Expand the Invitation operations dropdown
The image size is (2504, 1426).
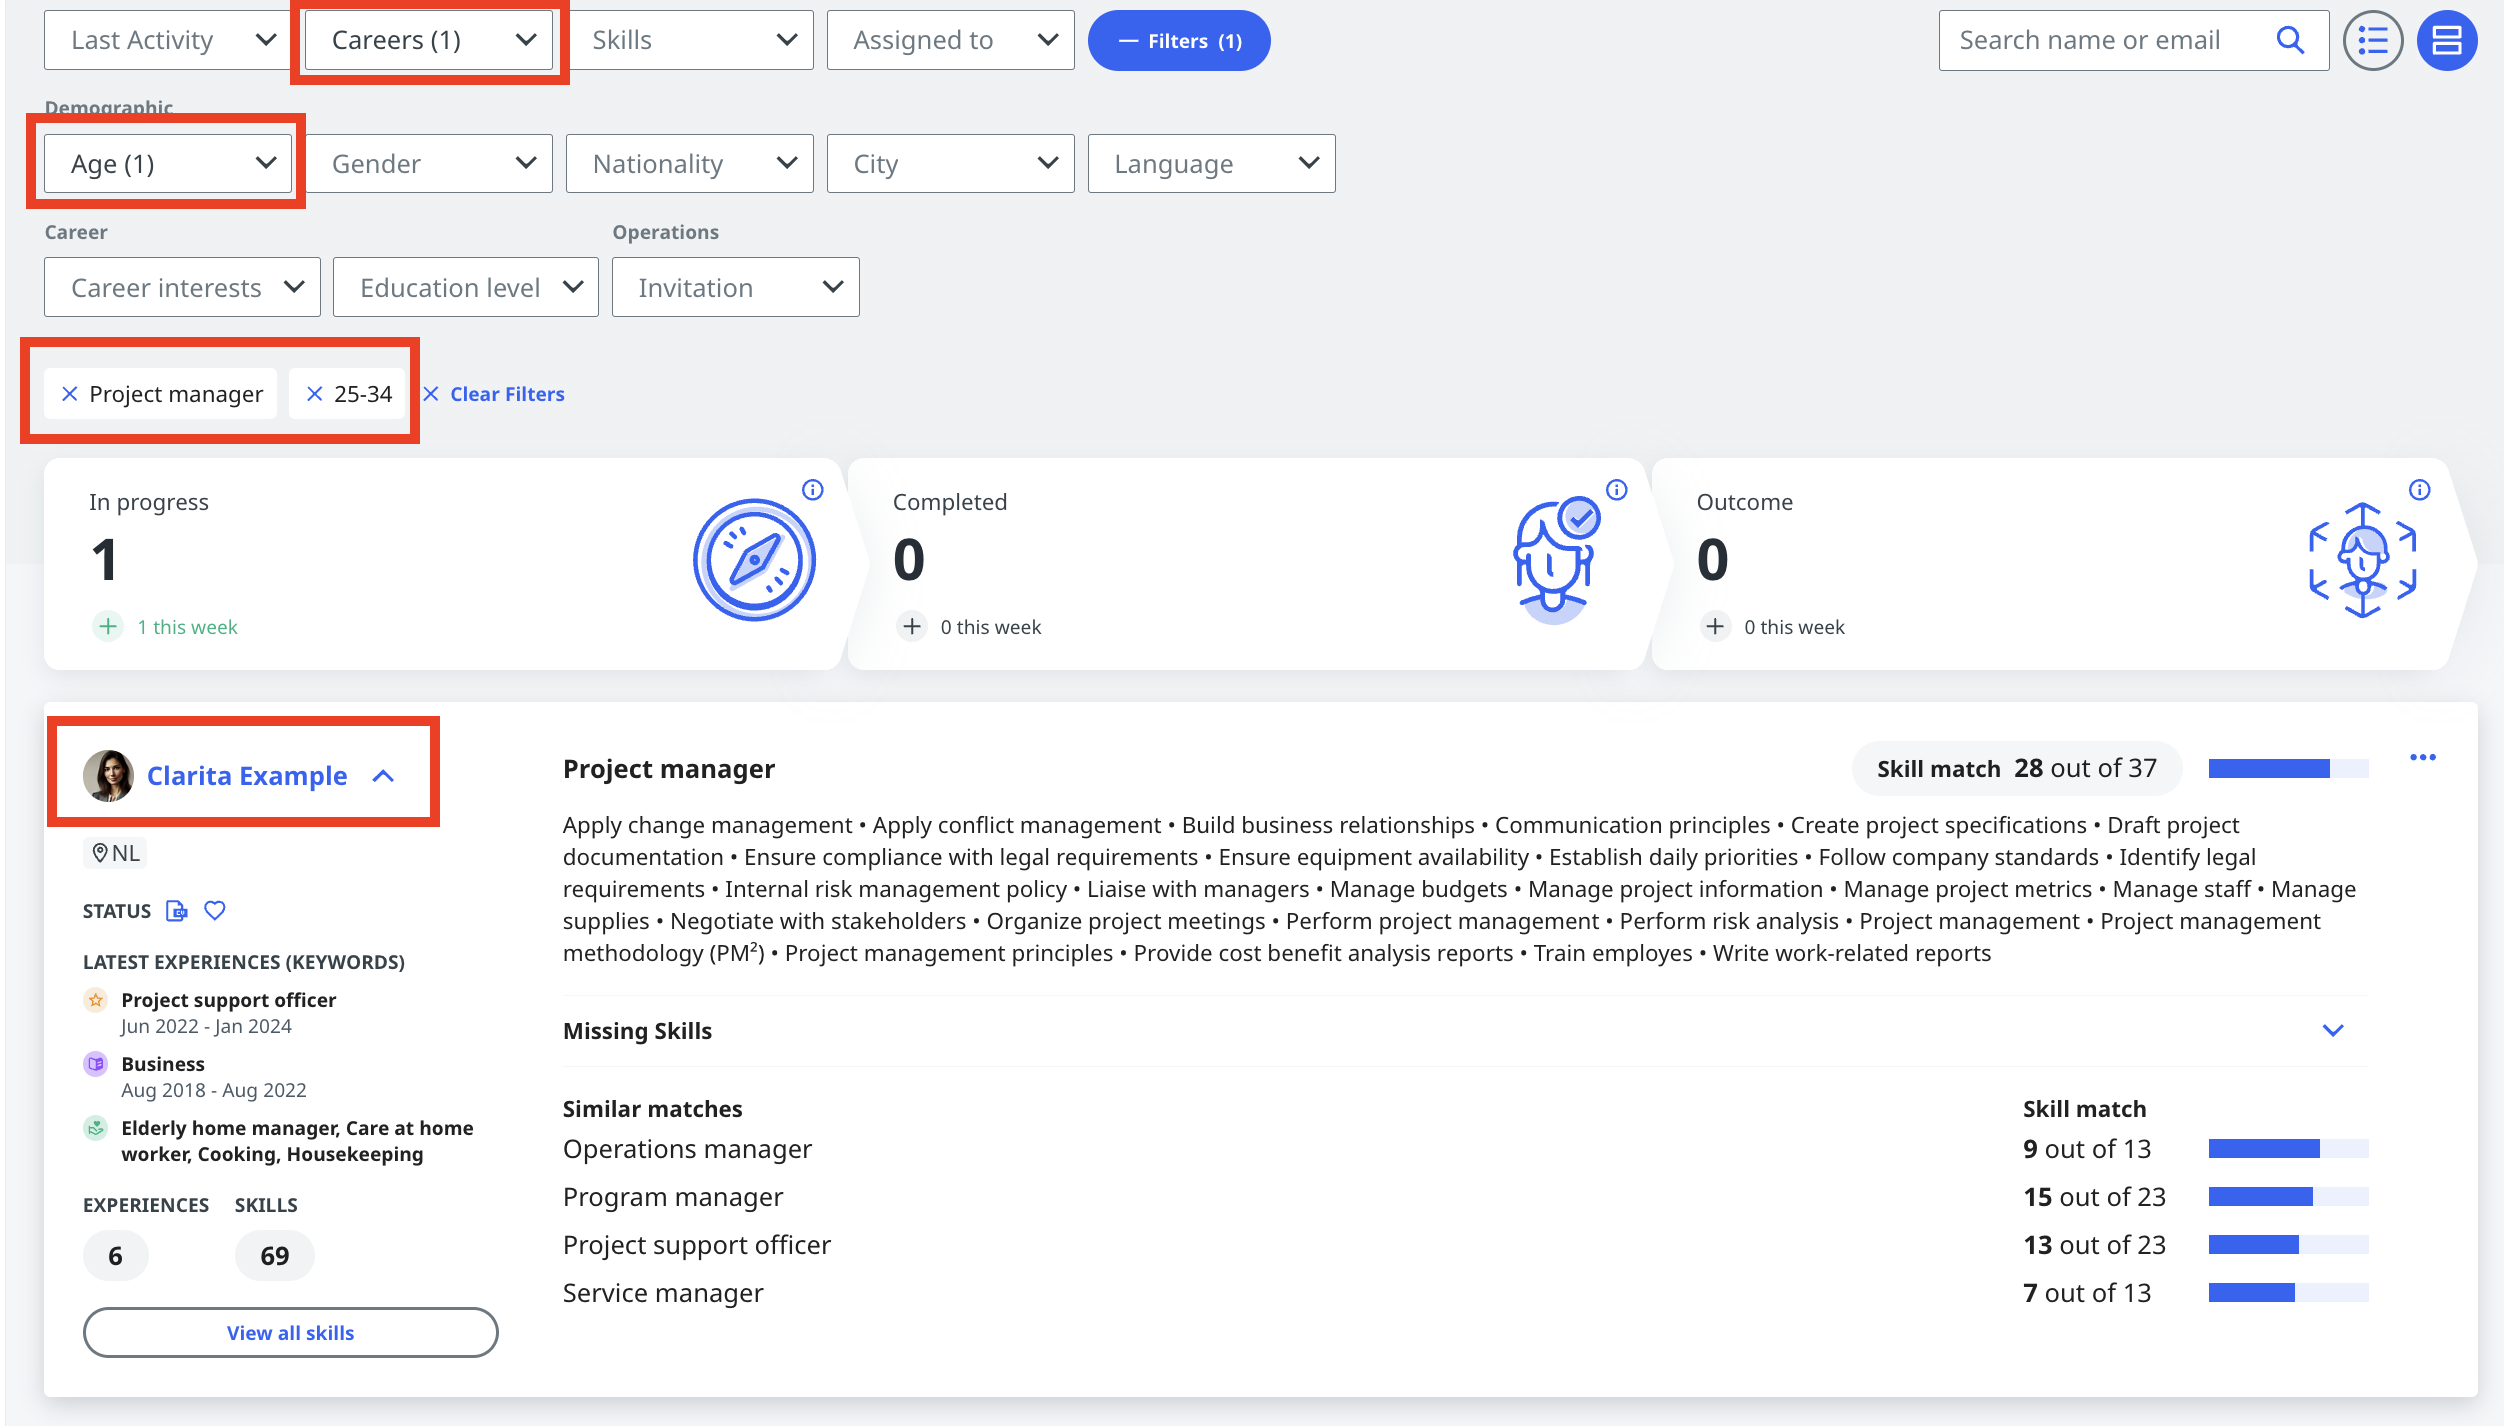(x=734, y=286)
